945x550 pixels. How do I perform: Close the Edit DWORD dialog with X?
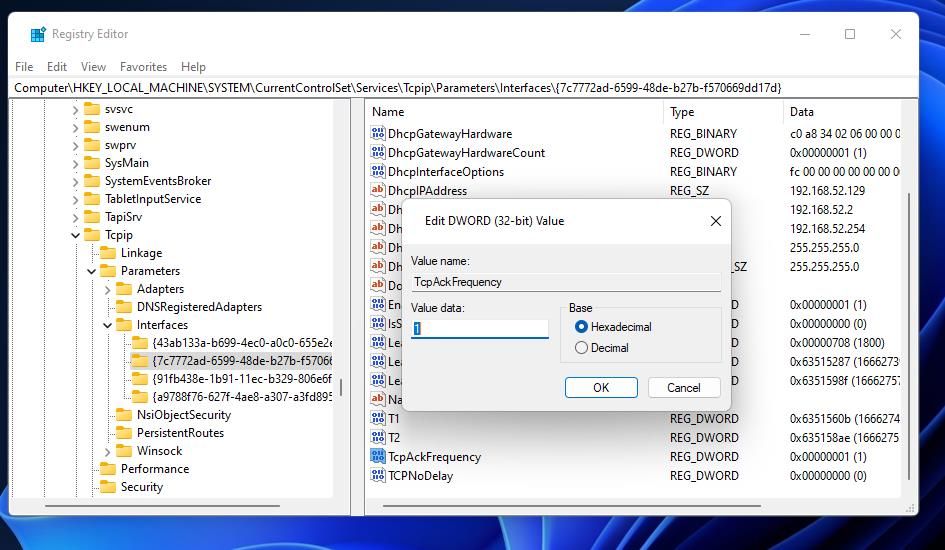pyautogui.click(x=715, y=221)
